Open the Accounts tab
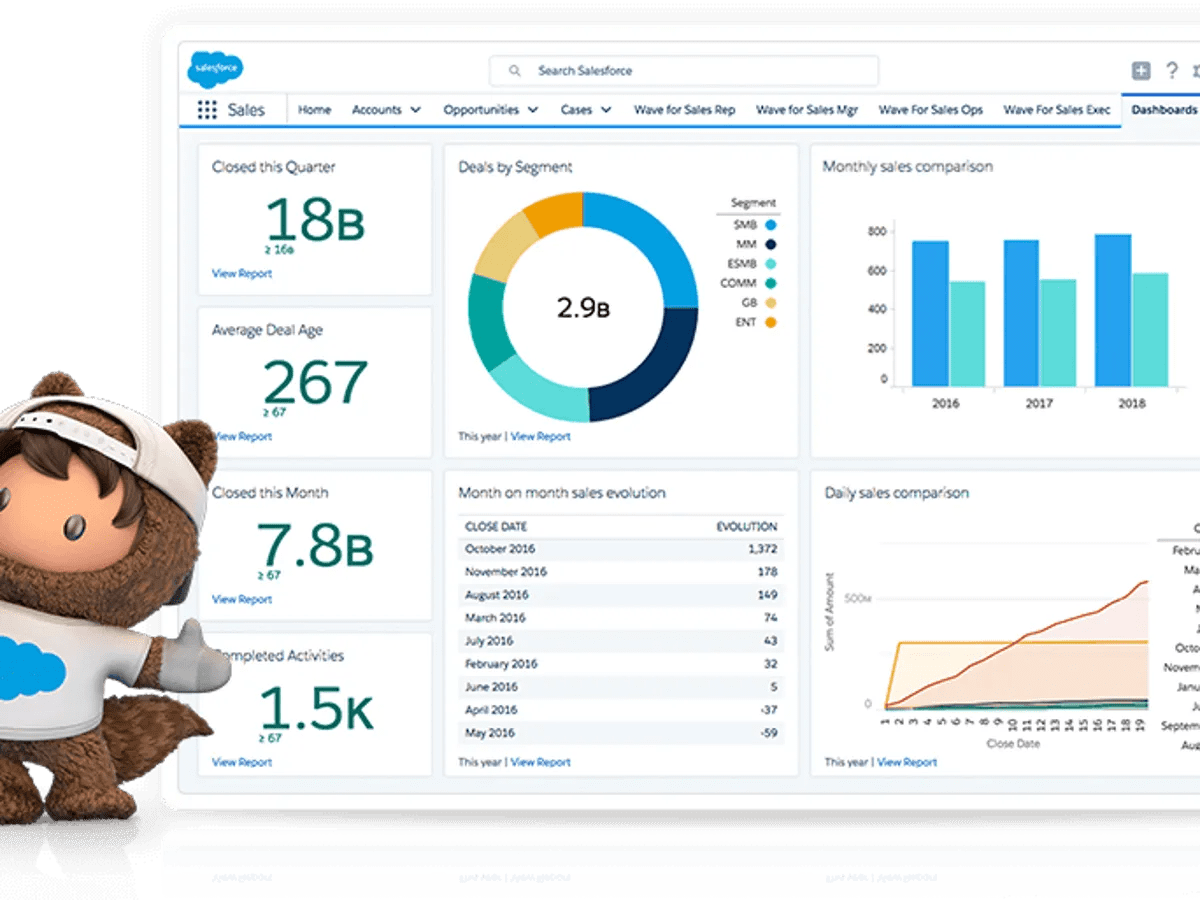 click(x=376, y=110)
